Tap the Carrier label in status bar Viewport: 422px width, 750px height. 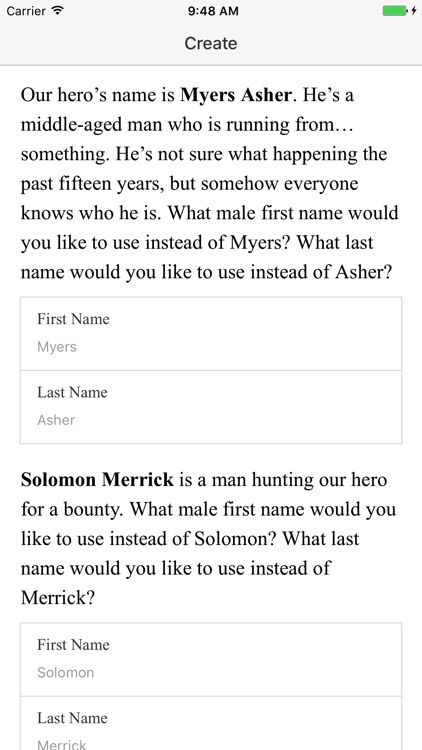(26, 11)
